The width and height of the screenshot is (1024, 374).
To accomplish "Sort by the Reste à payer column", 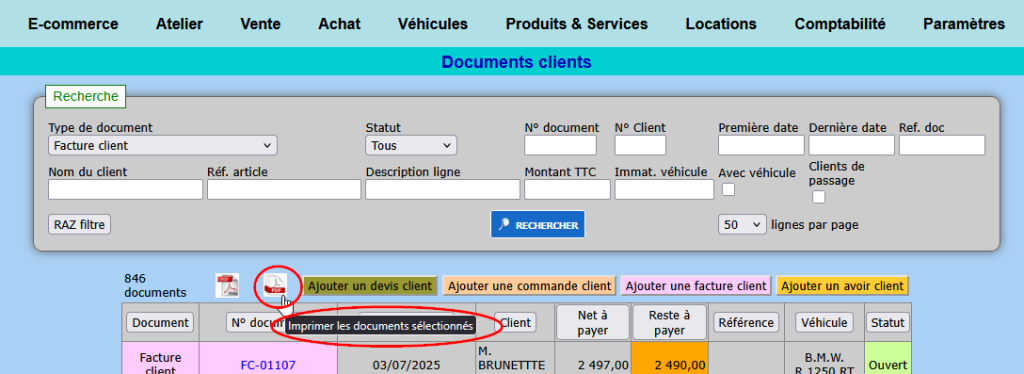I will click(x=669, y=322).
